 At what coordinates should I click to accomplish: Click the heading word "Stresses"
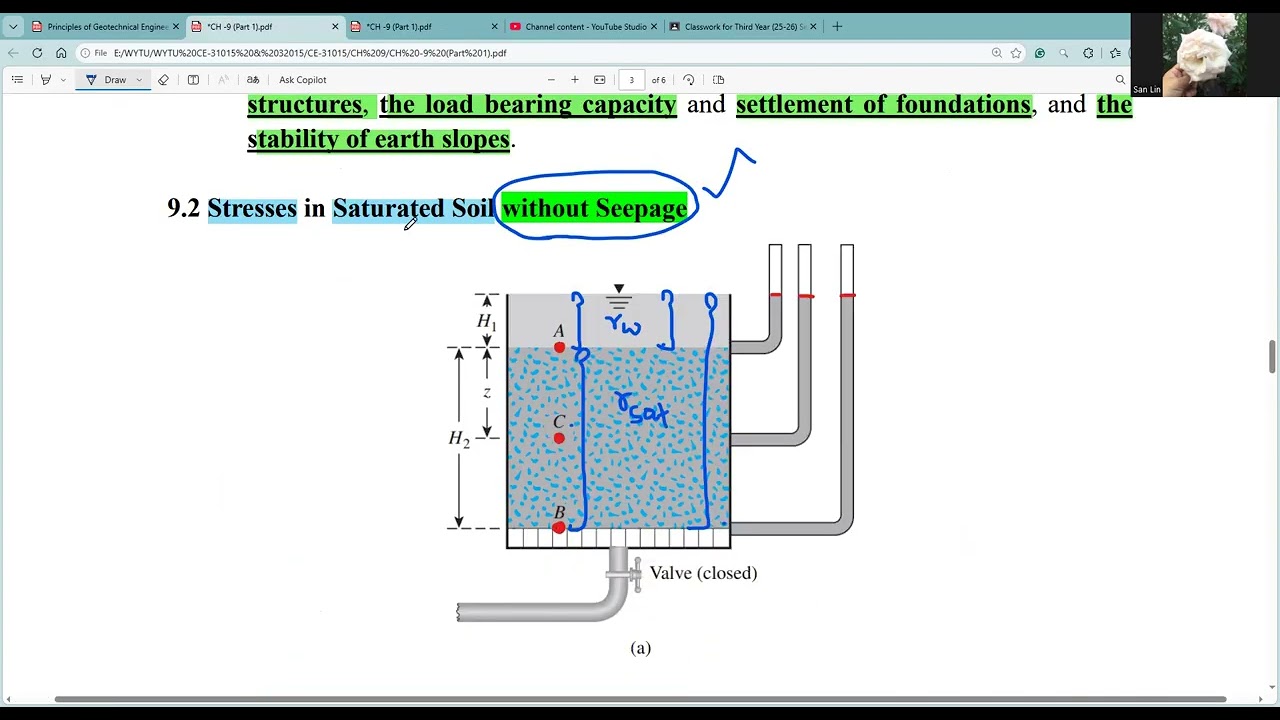click(x=252, y=208)
